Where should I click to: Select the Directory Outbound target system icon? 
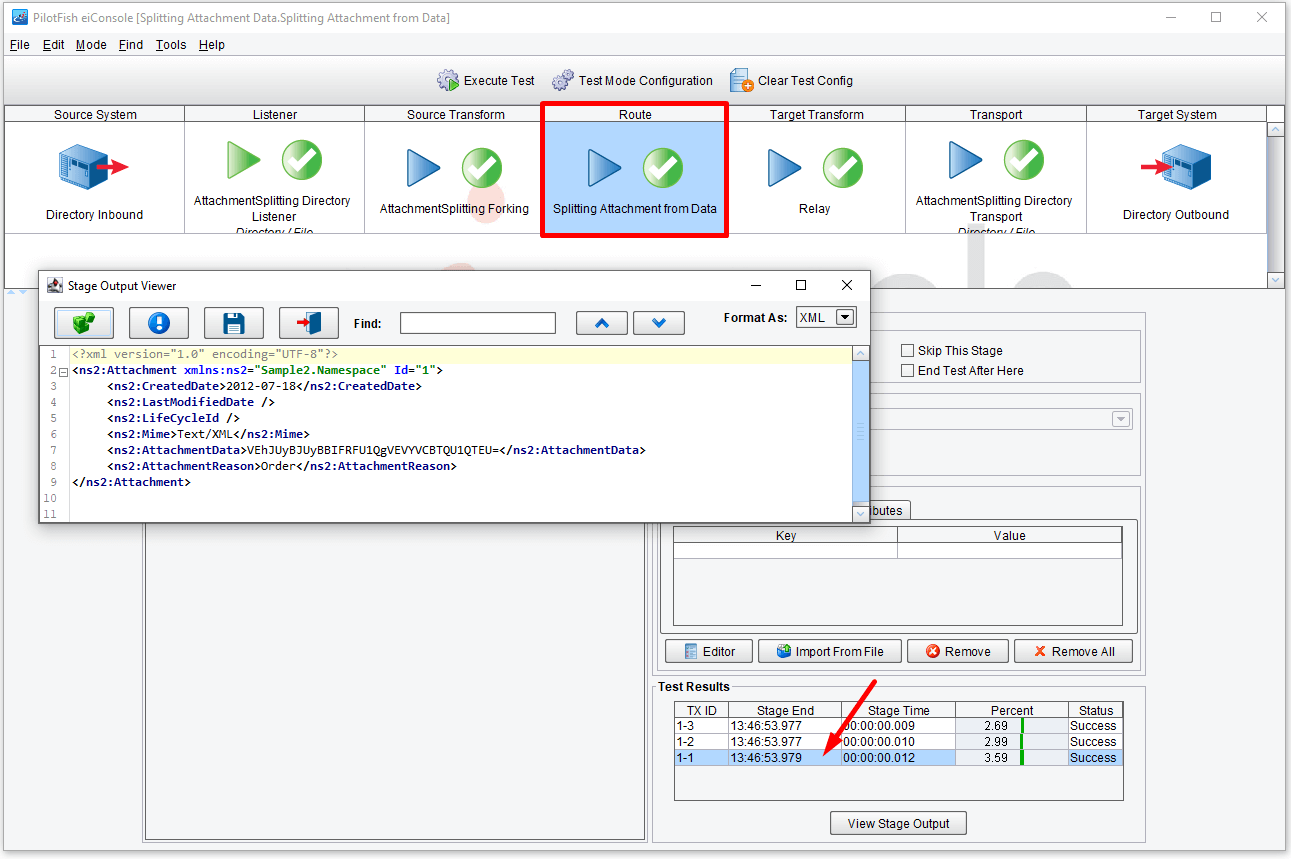point(1176,167)
